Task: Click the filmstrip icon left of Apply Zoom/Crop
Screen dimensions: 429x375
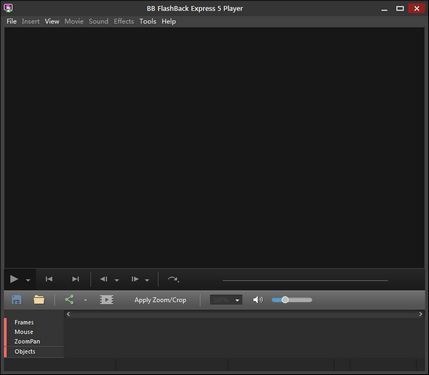Action: coord(107,300)
